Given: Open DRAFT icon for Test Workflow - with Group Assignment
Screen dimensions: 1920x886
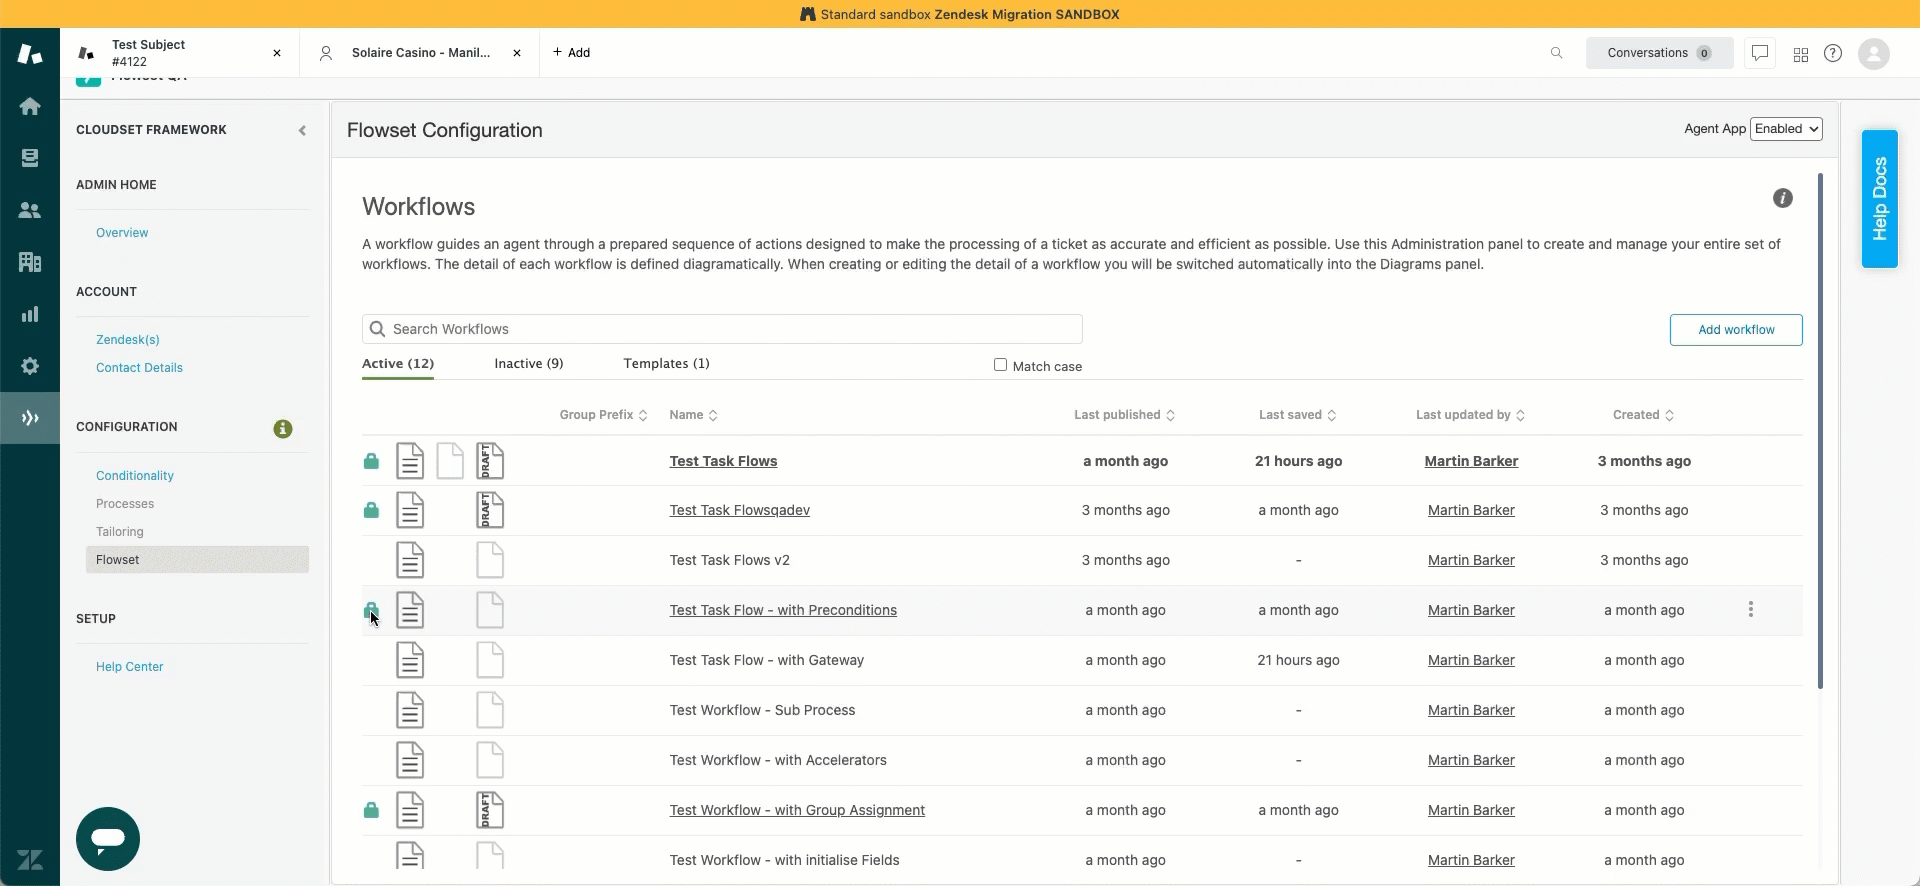Looking at the screenshot, I should click(x=490, y=810).
